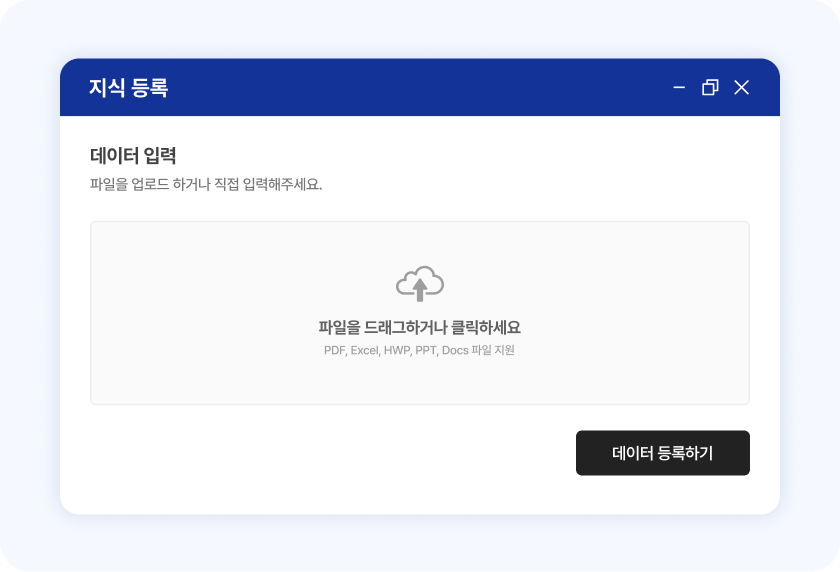
Task: Minimize the 지식 등록 window
Action: pos(679,88)
